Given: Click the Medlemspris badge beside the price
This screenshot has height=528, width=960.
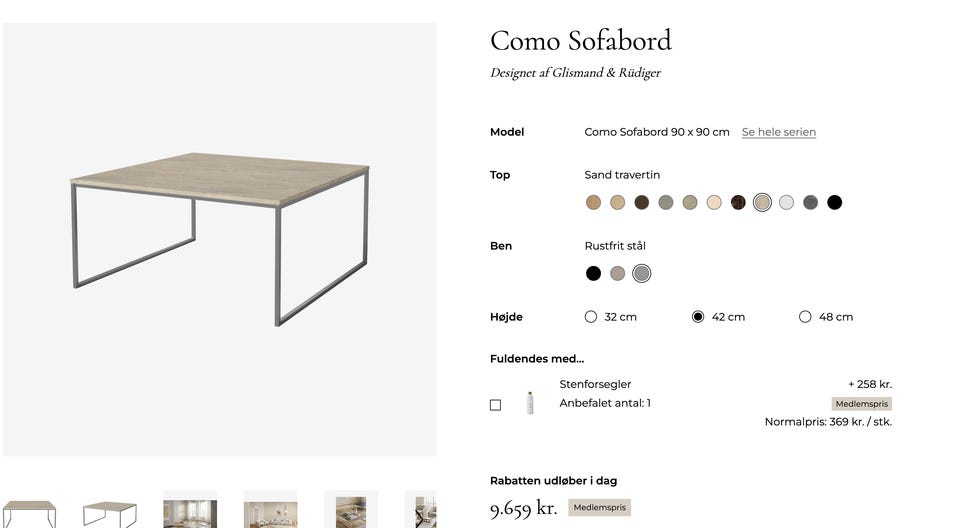Looking at the screenshot, I should coord(599,508).
